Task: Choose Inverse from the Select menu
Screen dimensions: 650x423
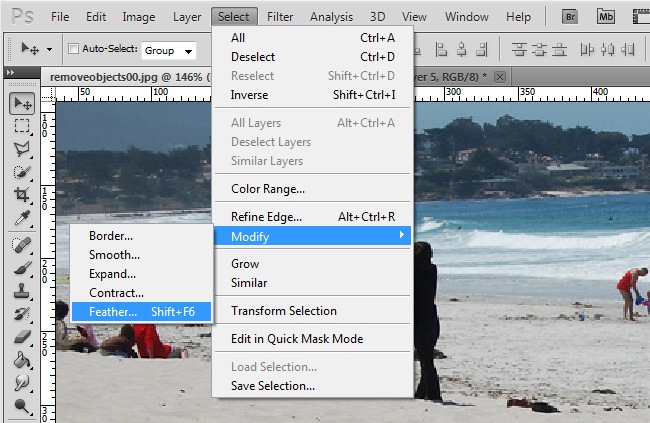Action: pos(249,95)
